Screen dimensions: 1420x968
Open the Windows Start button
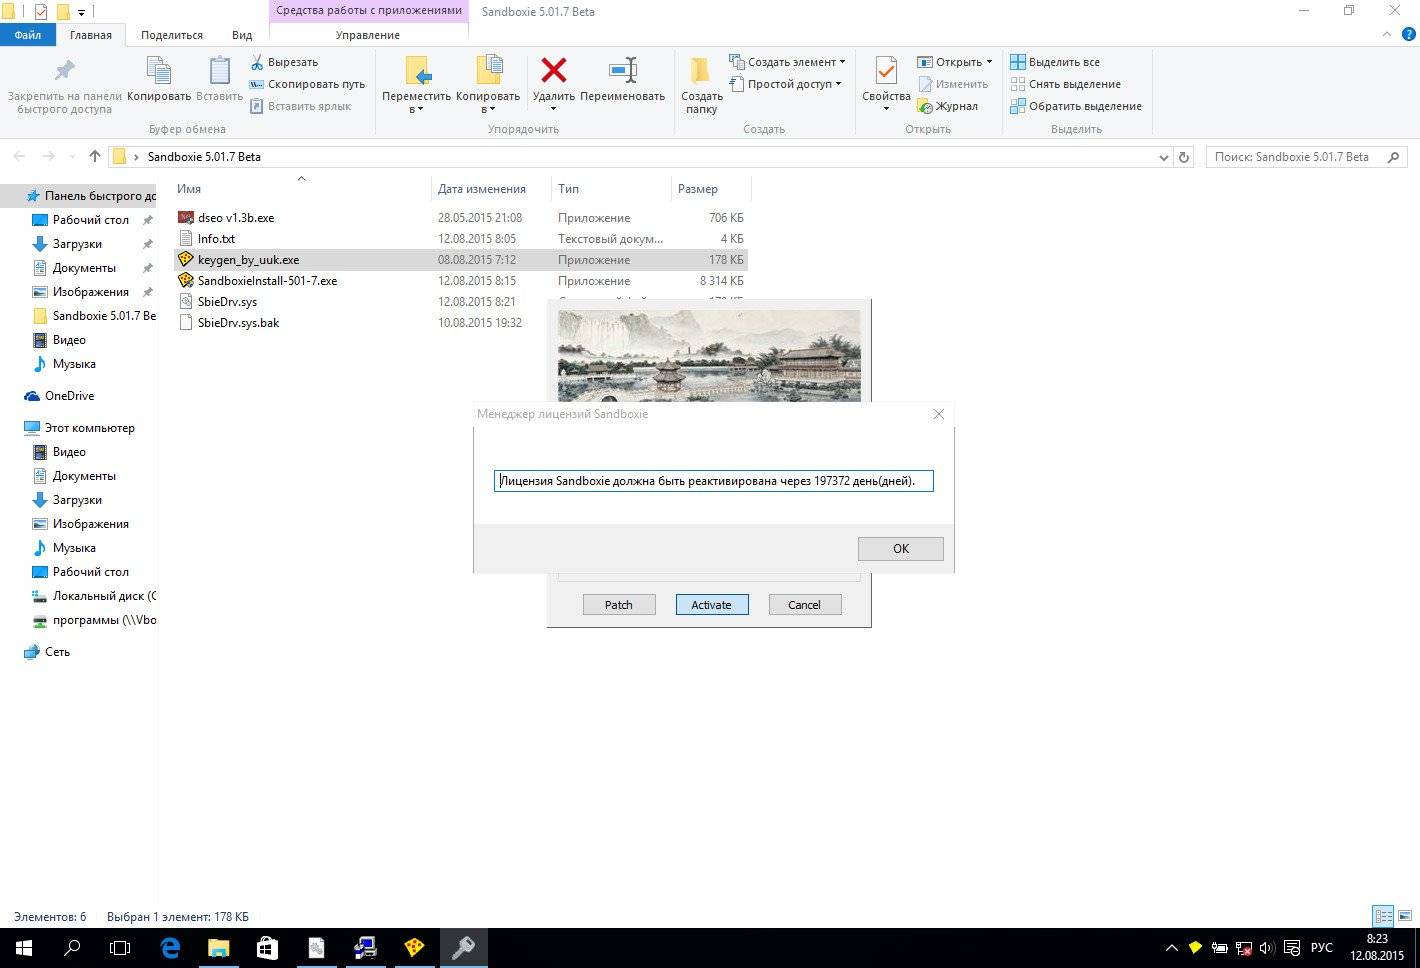pyautogui.click(x=23, y=948)
